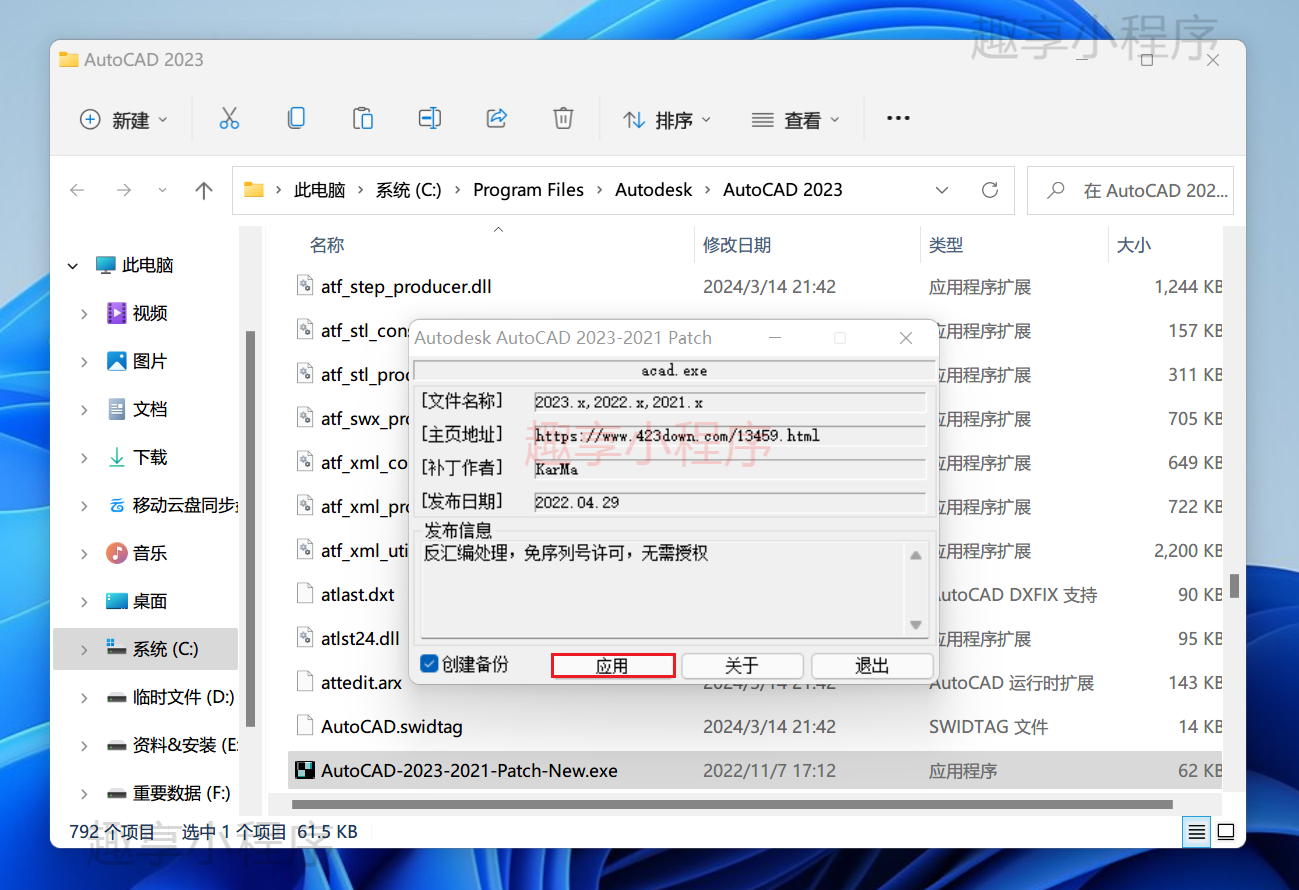Click the 文档 documents icon in sidebar

pos(116,409)
